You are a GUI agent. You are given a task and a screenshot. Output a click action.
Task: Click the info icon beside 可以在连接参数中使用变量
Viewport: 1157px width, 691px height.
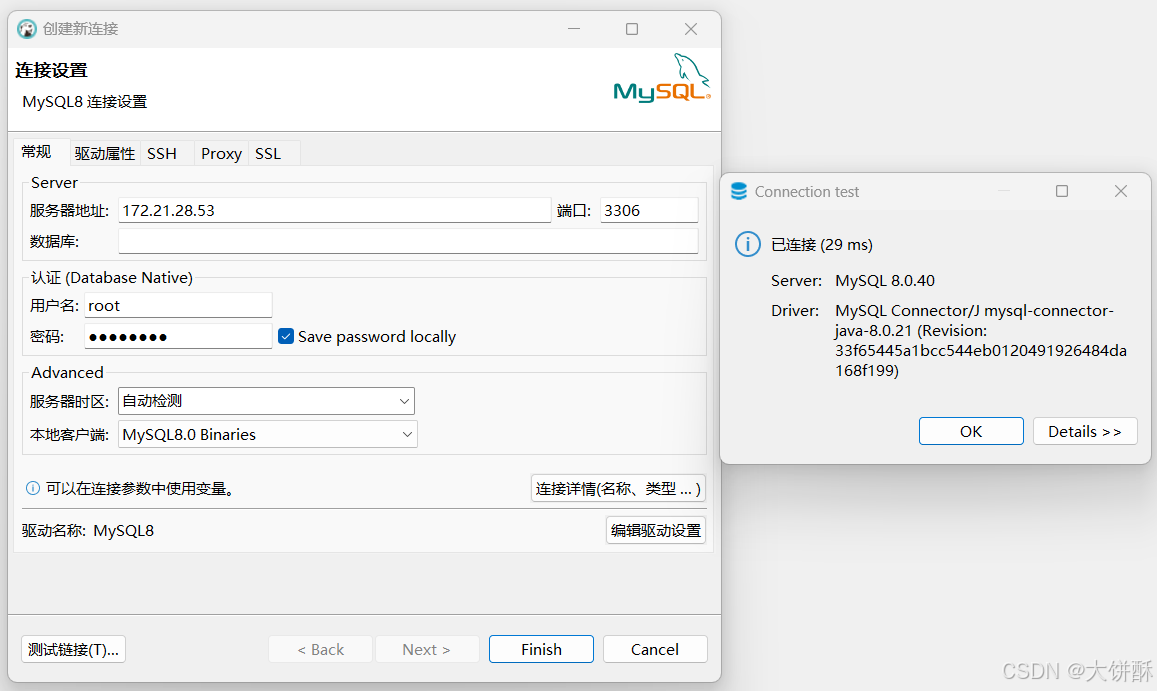[33, 488]
